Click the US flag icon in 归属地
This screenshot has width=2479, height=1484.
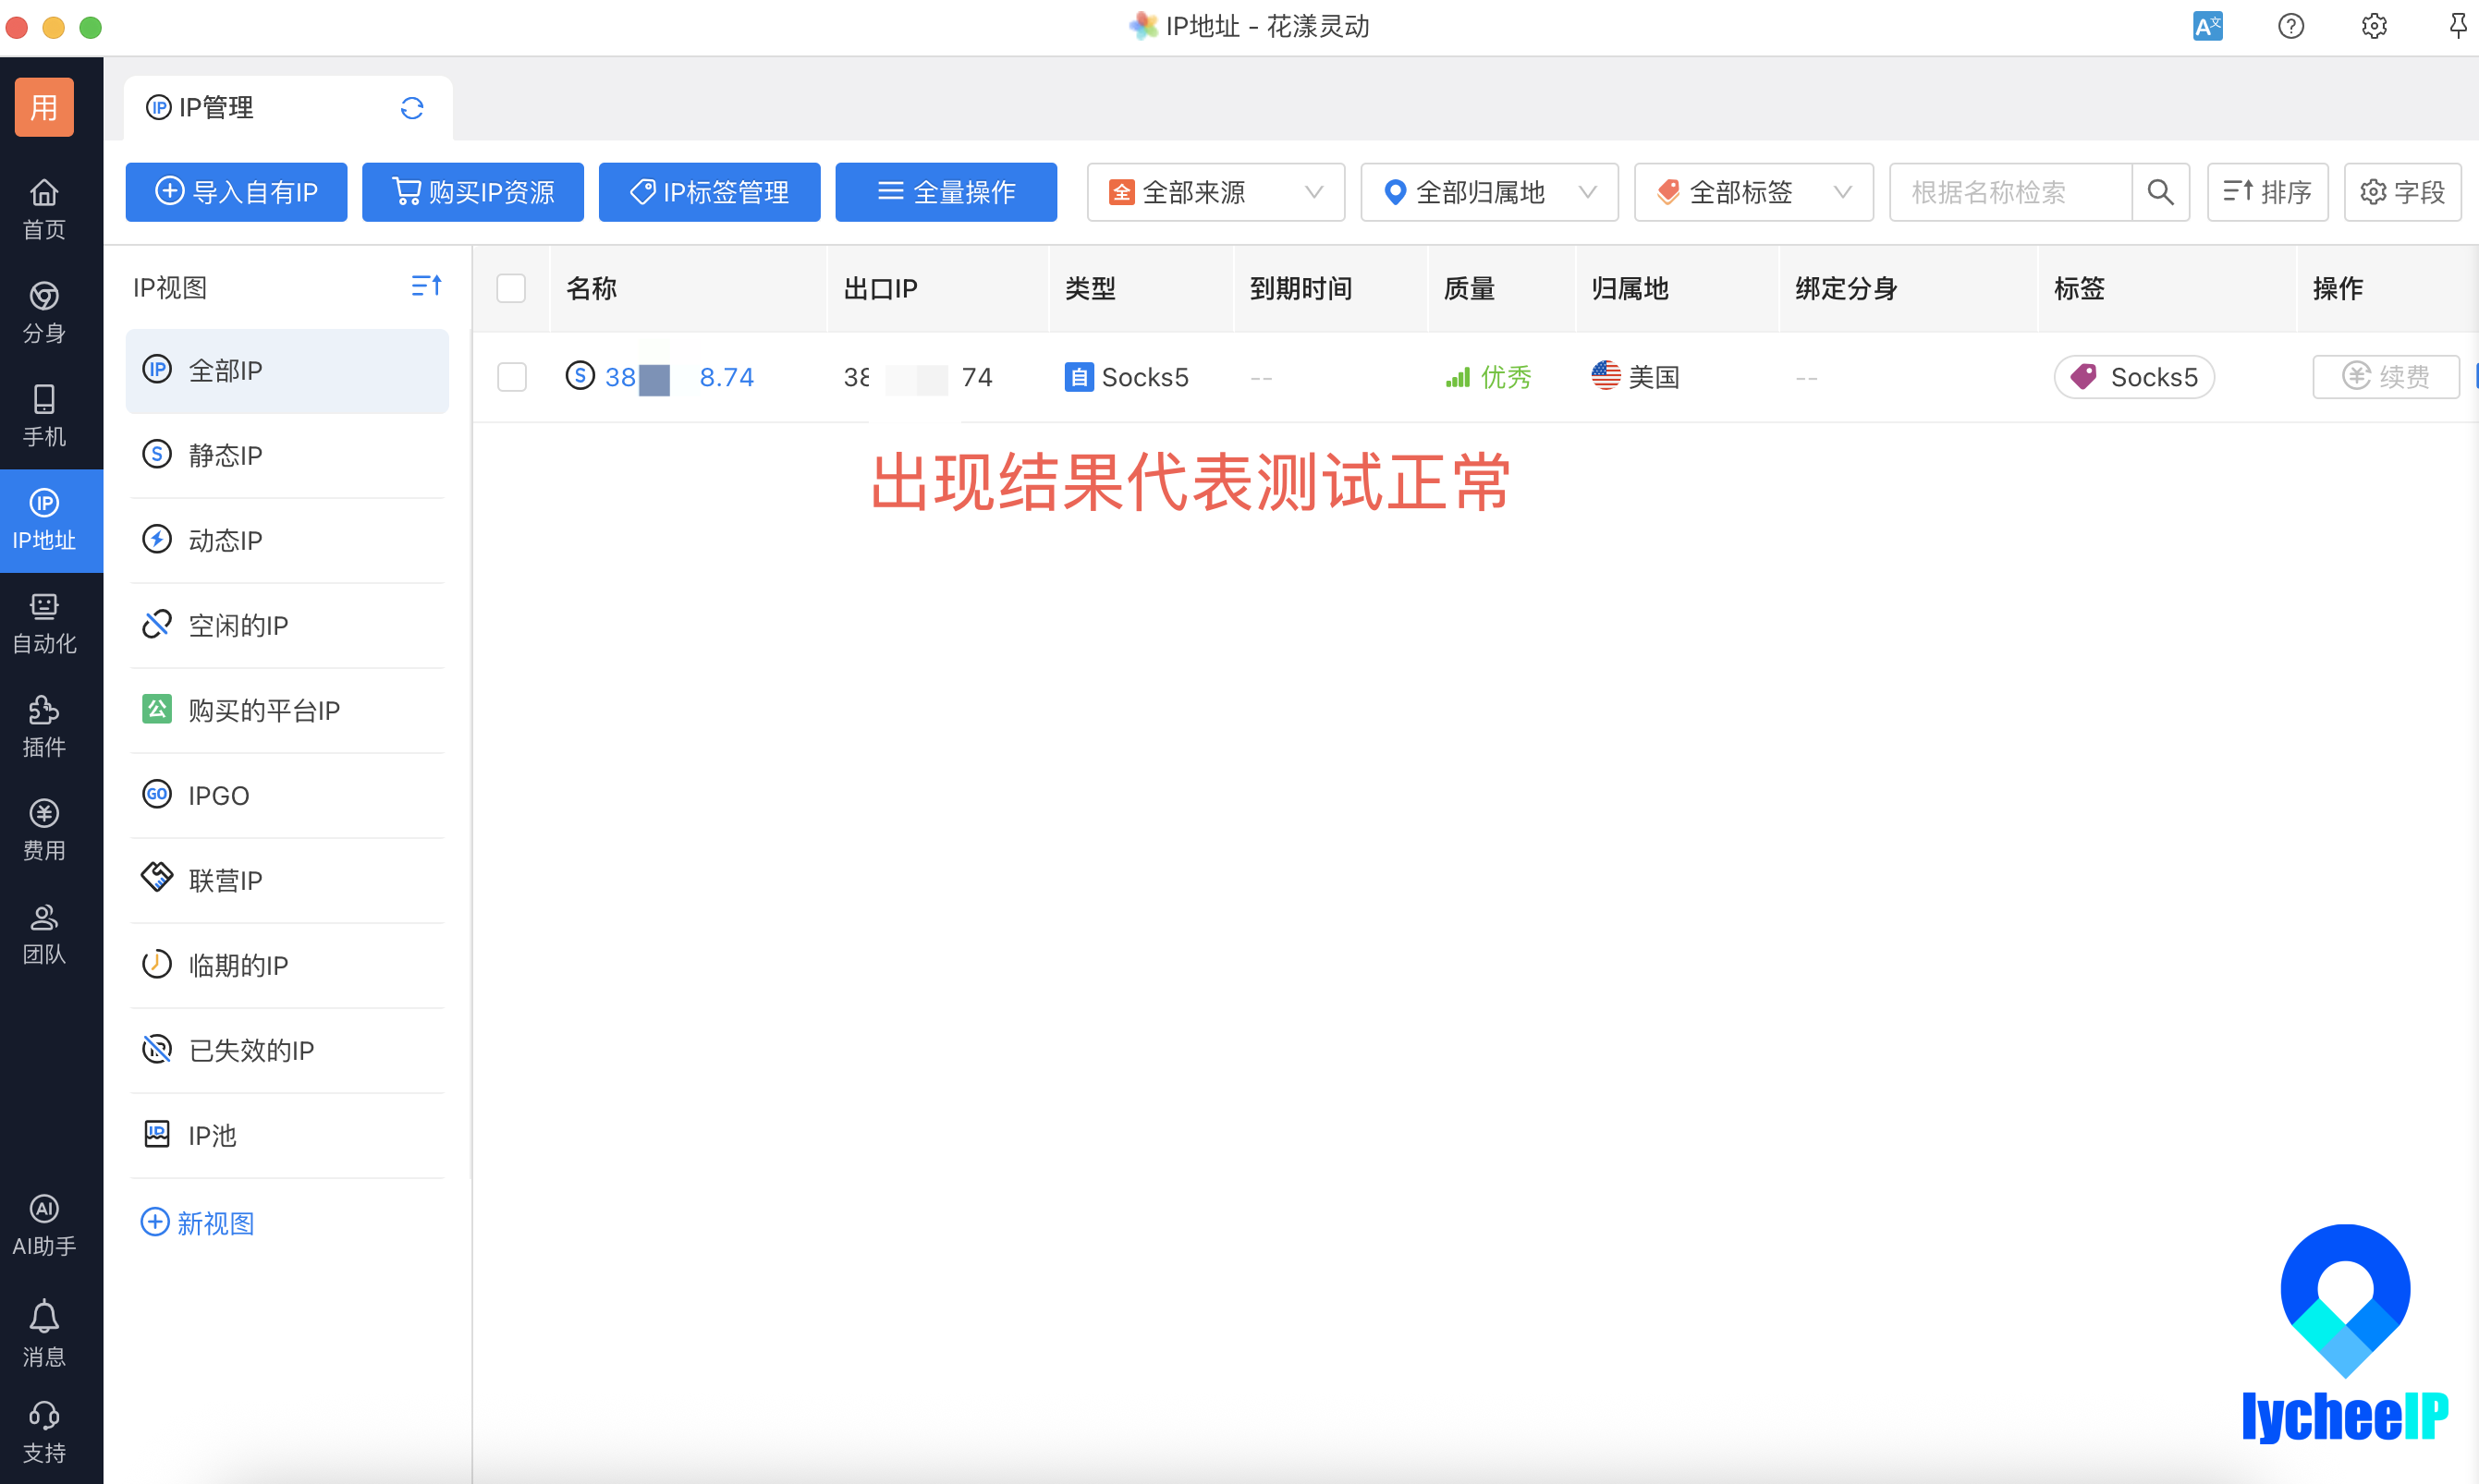click(1605, 376)
